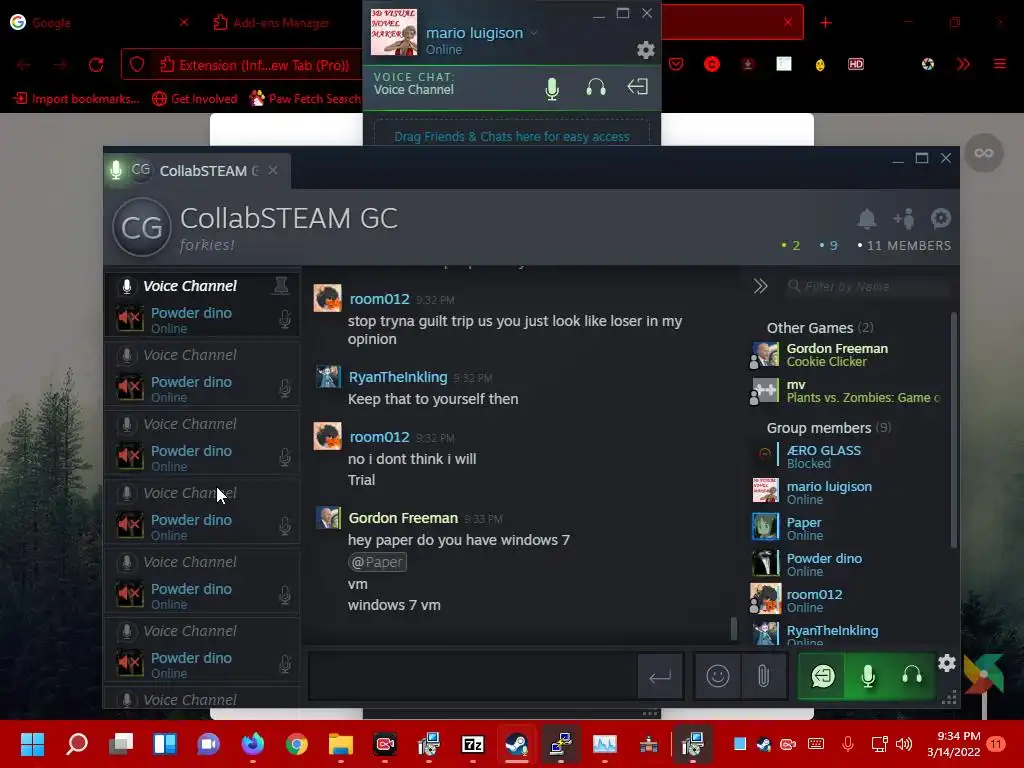This screenshot has width=1024, height=768.
Task: Mute microphone in voice chat header
Action: point(552,88)
